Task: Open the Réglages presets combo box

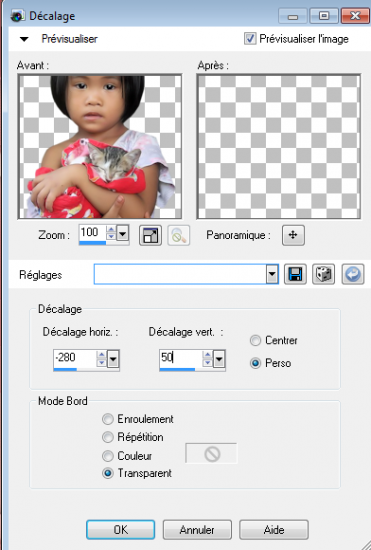Action: tap(186, 274)
